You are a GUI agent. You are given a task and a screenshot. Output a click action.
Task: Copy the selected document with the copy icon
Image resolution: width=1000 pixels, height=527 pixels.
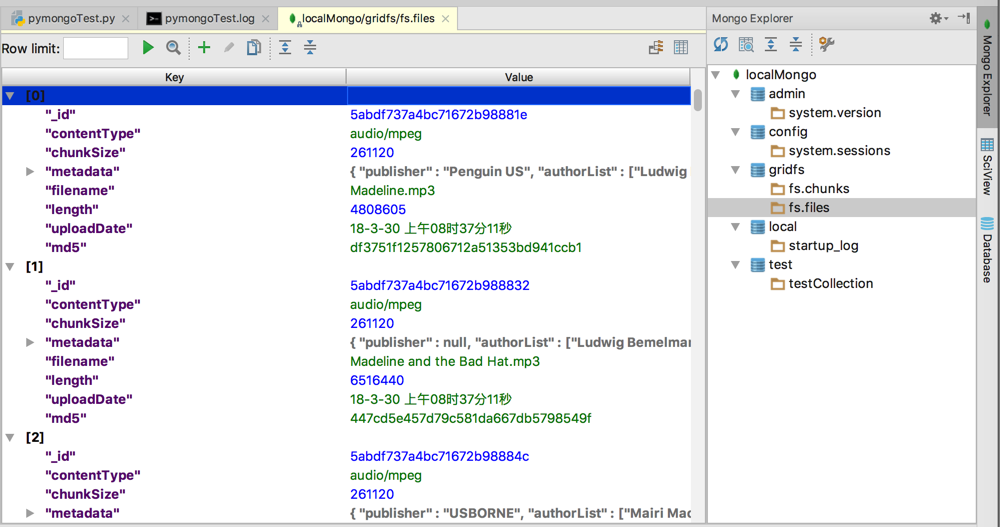254,48
